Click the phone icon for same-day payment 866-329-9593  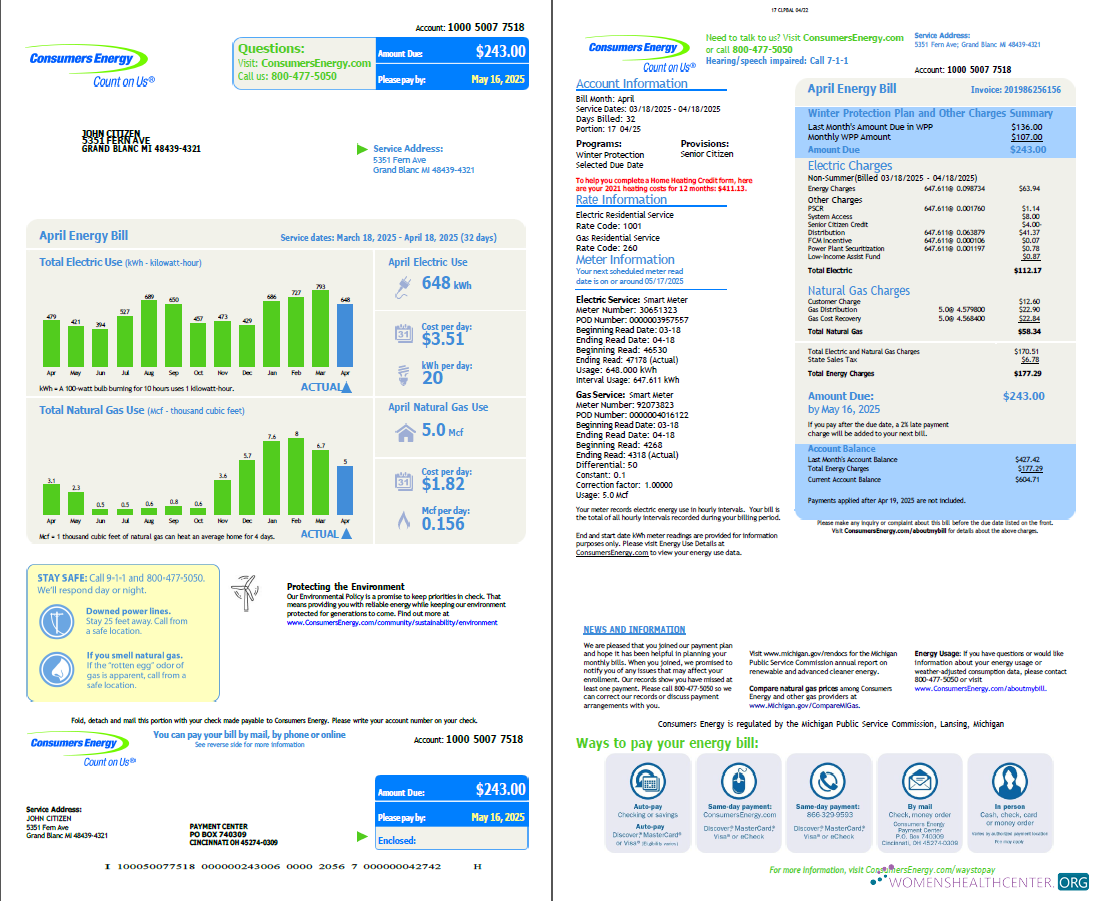tap(829, 784)
